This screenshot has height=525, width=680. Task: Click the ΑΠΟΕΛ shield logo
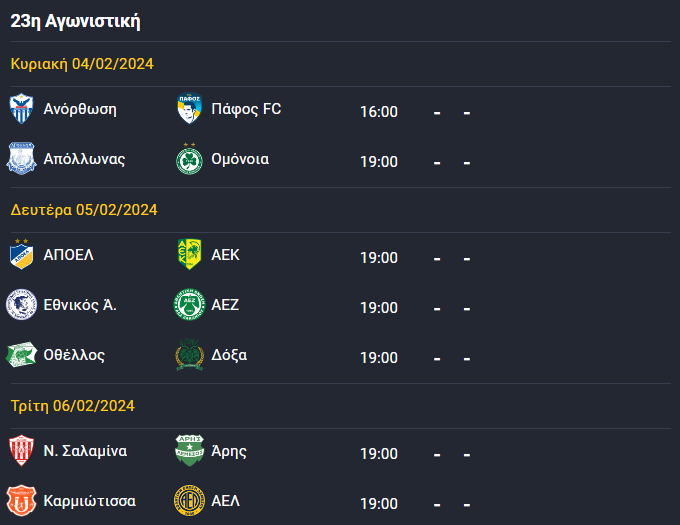21,254
